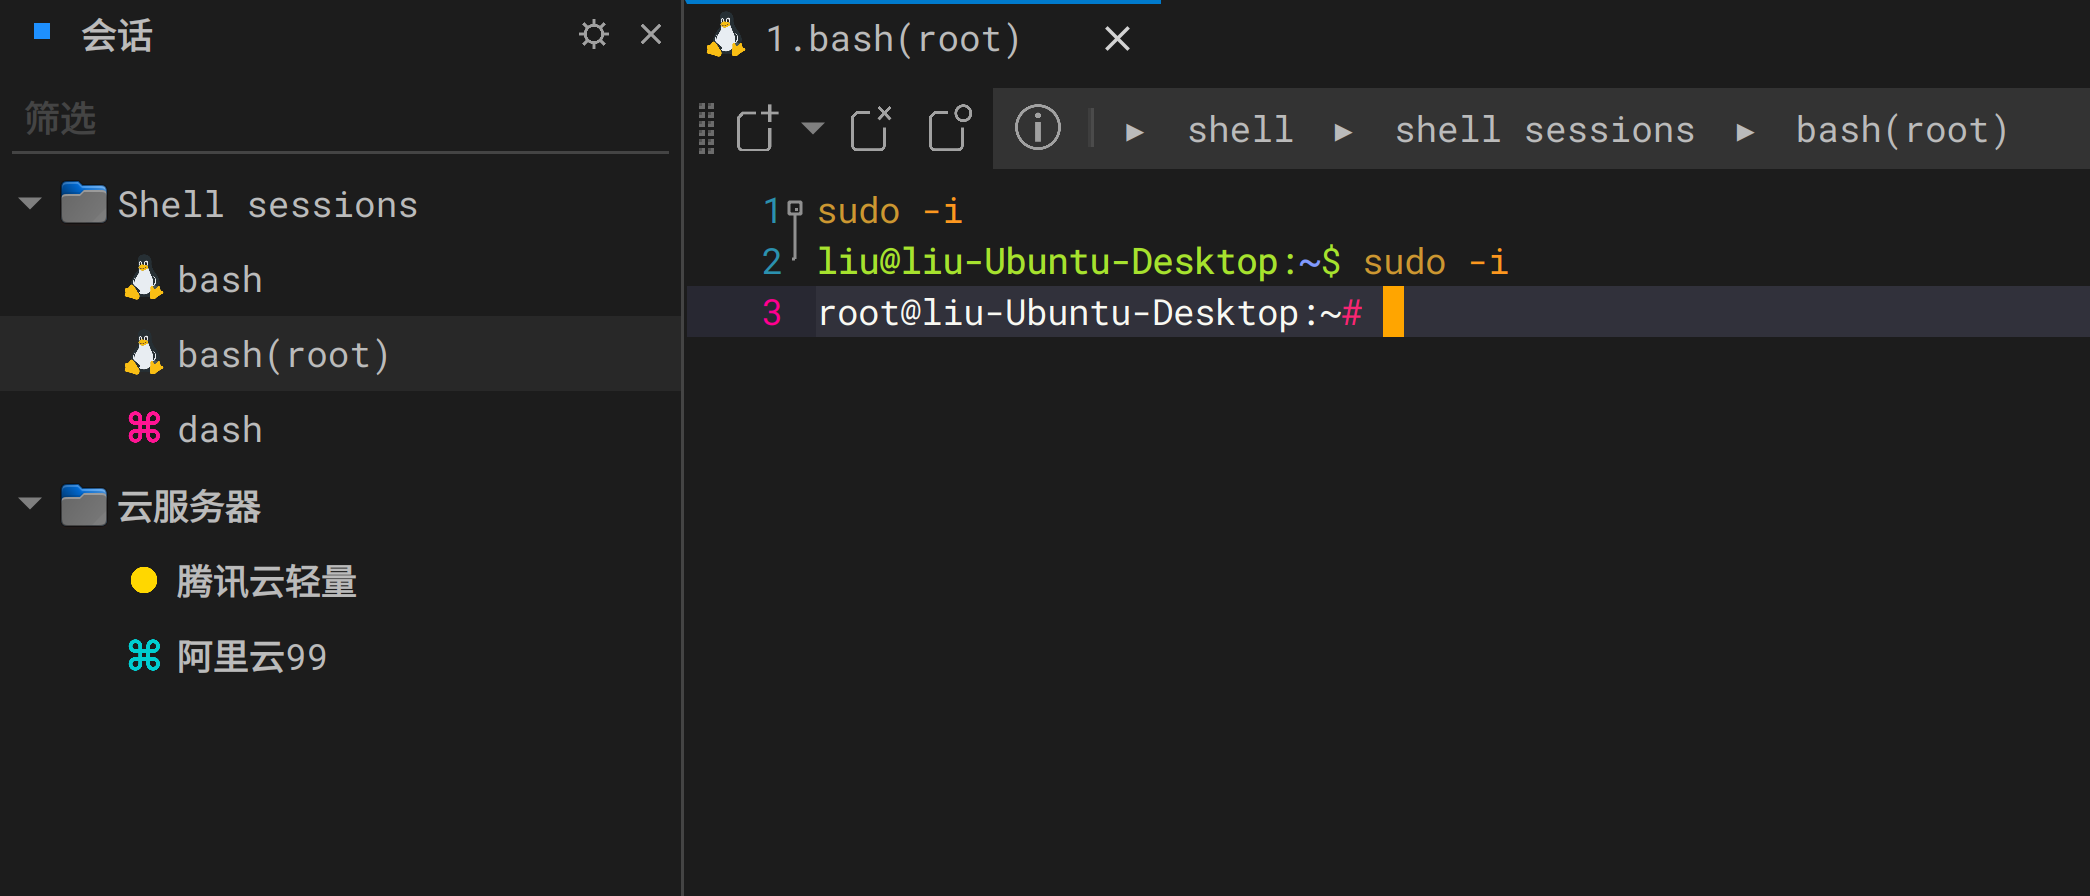
Task: Click the shell sessions breadcrumb item
Action: 1544,130
